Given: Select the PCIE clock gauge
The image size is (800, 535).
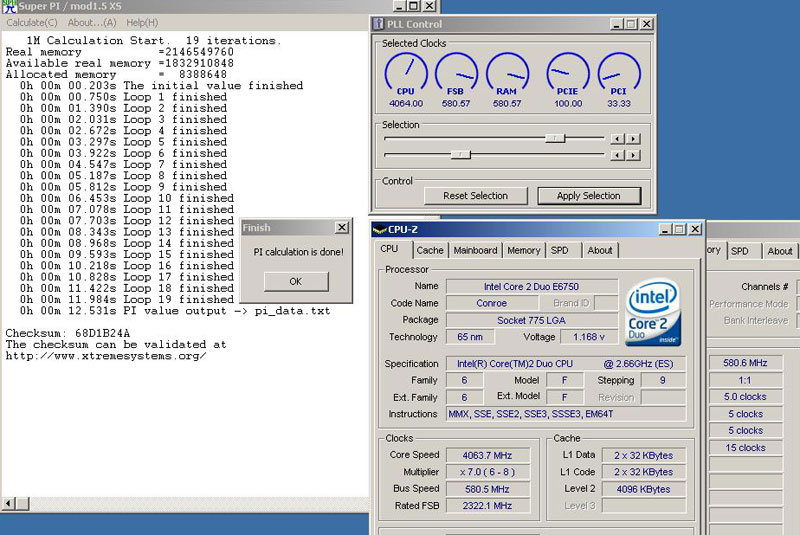Looking at the screenshot, I should pyautogui.click(x=568, y=74).
